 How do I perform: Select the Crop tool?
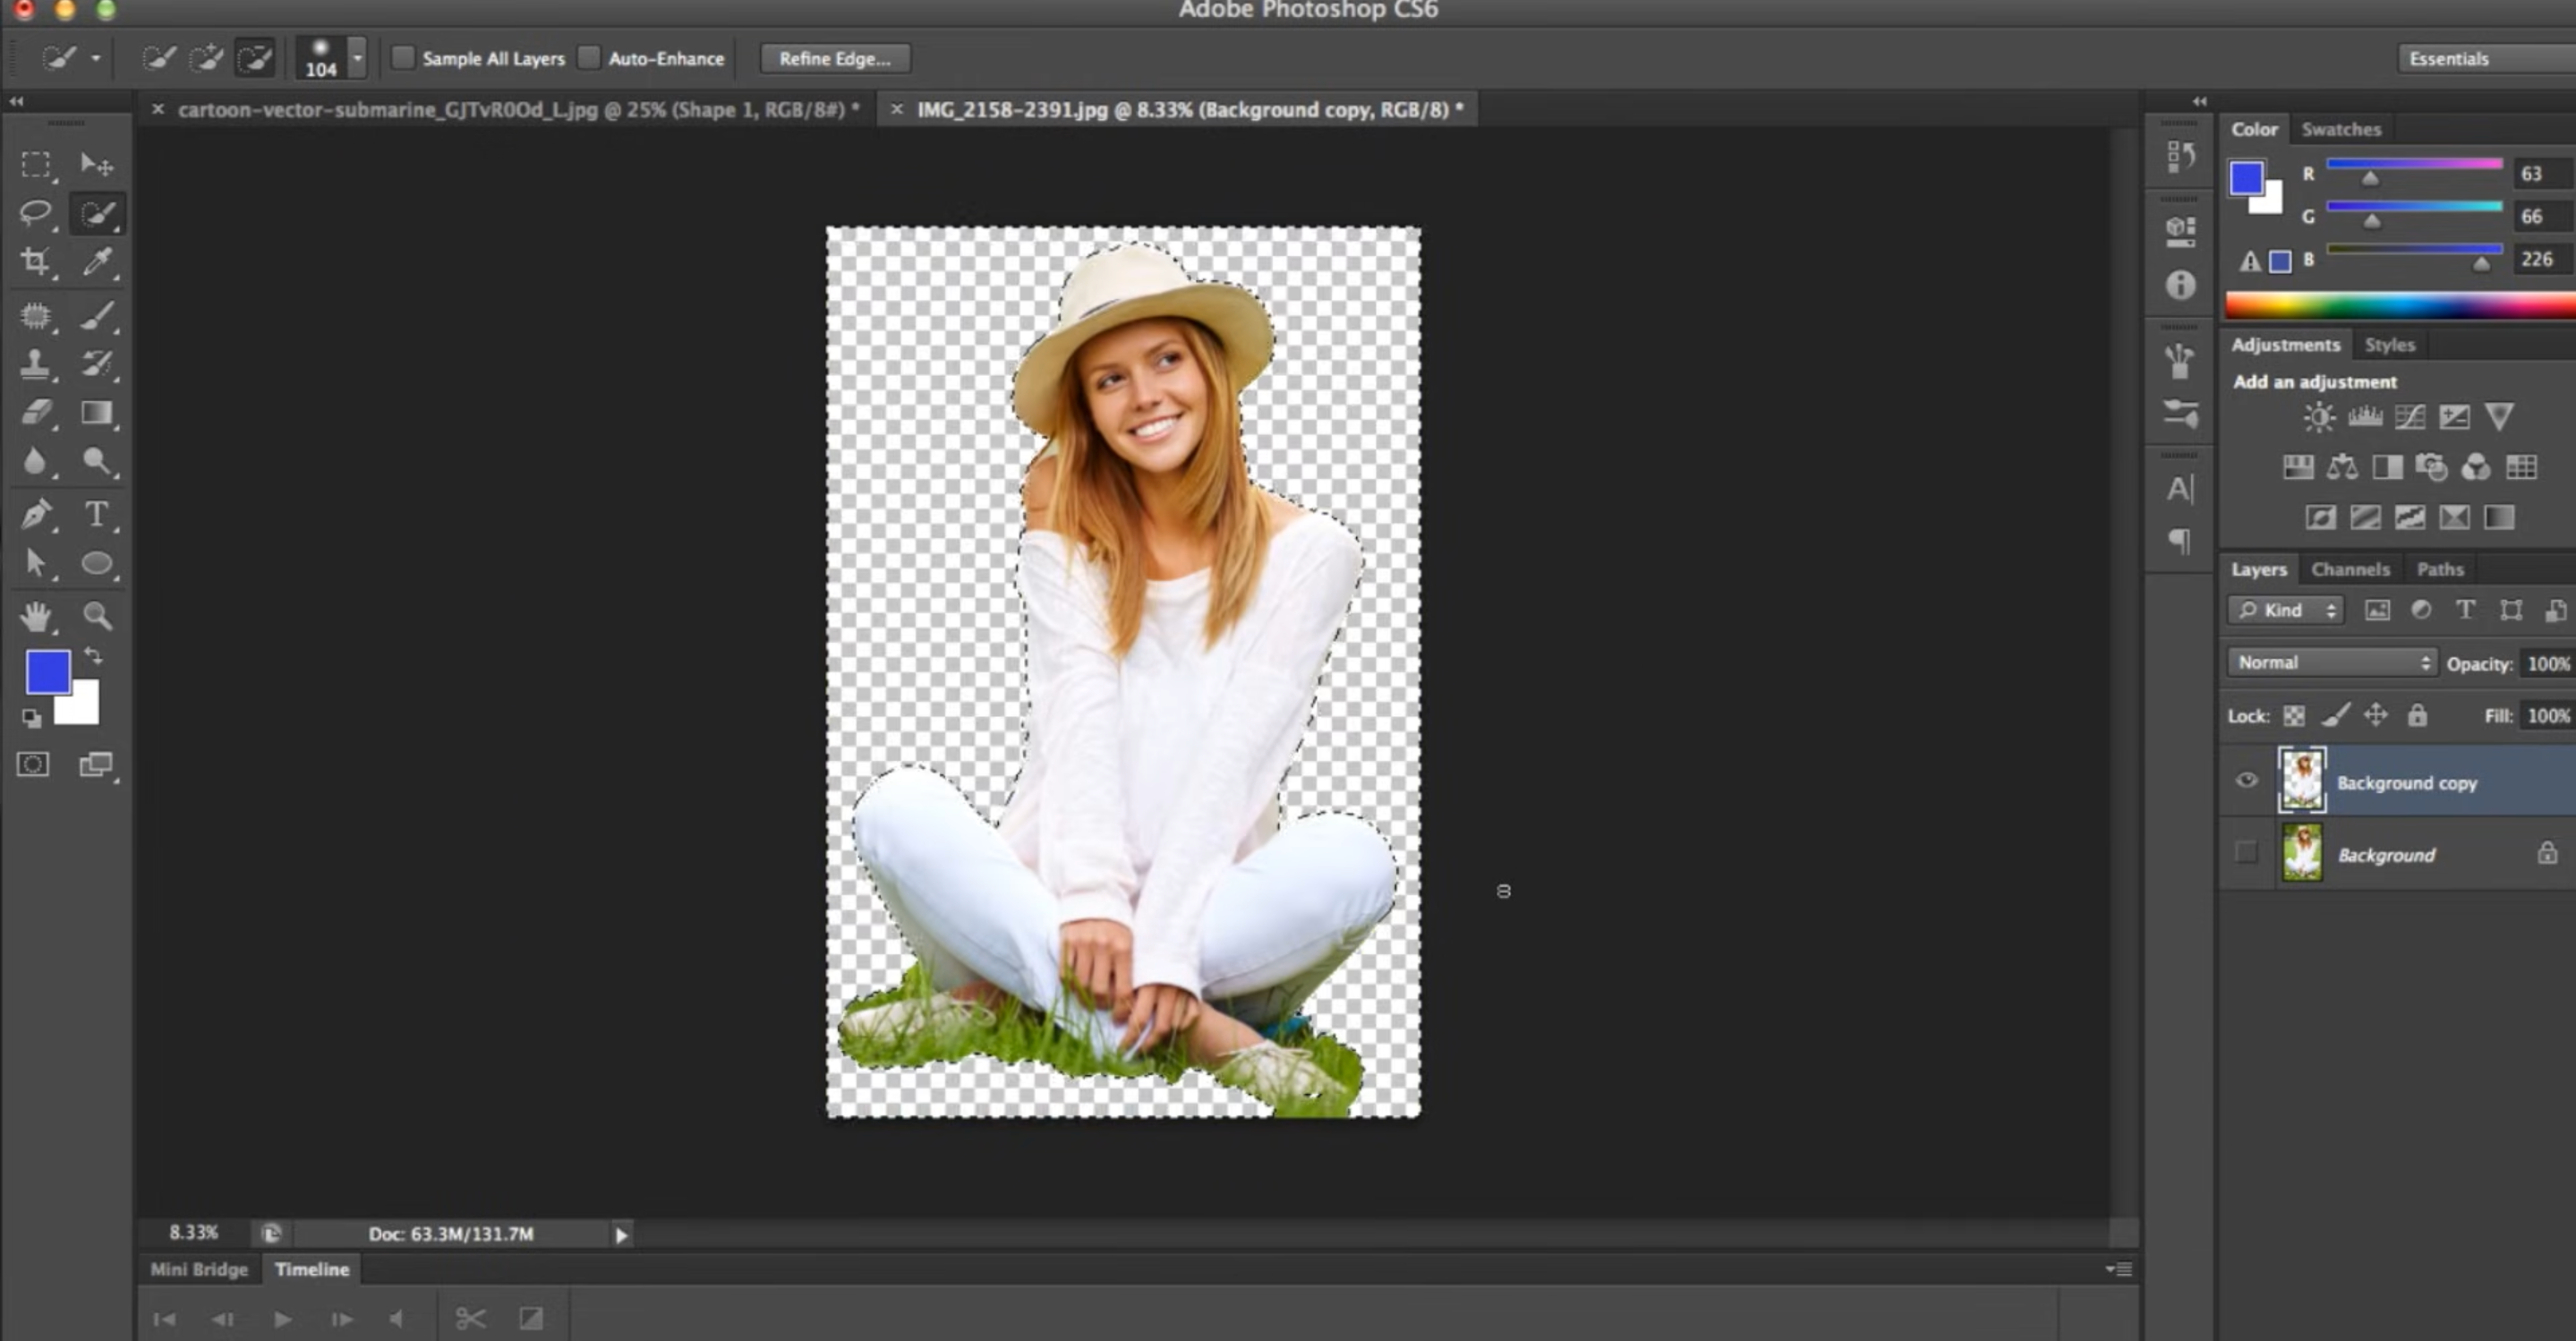pyautogui.click(x=36, y=262)
